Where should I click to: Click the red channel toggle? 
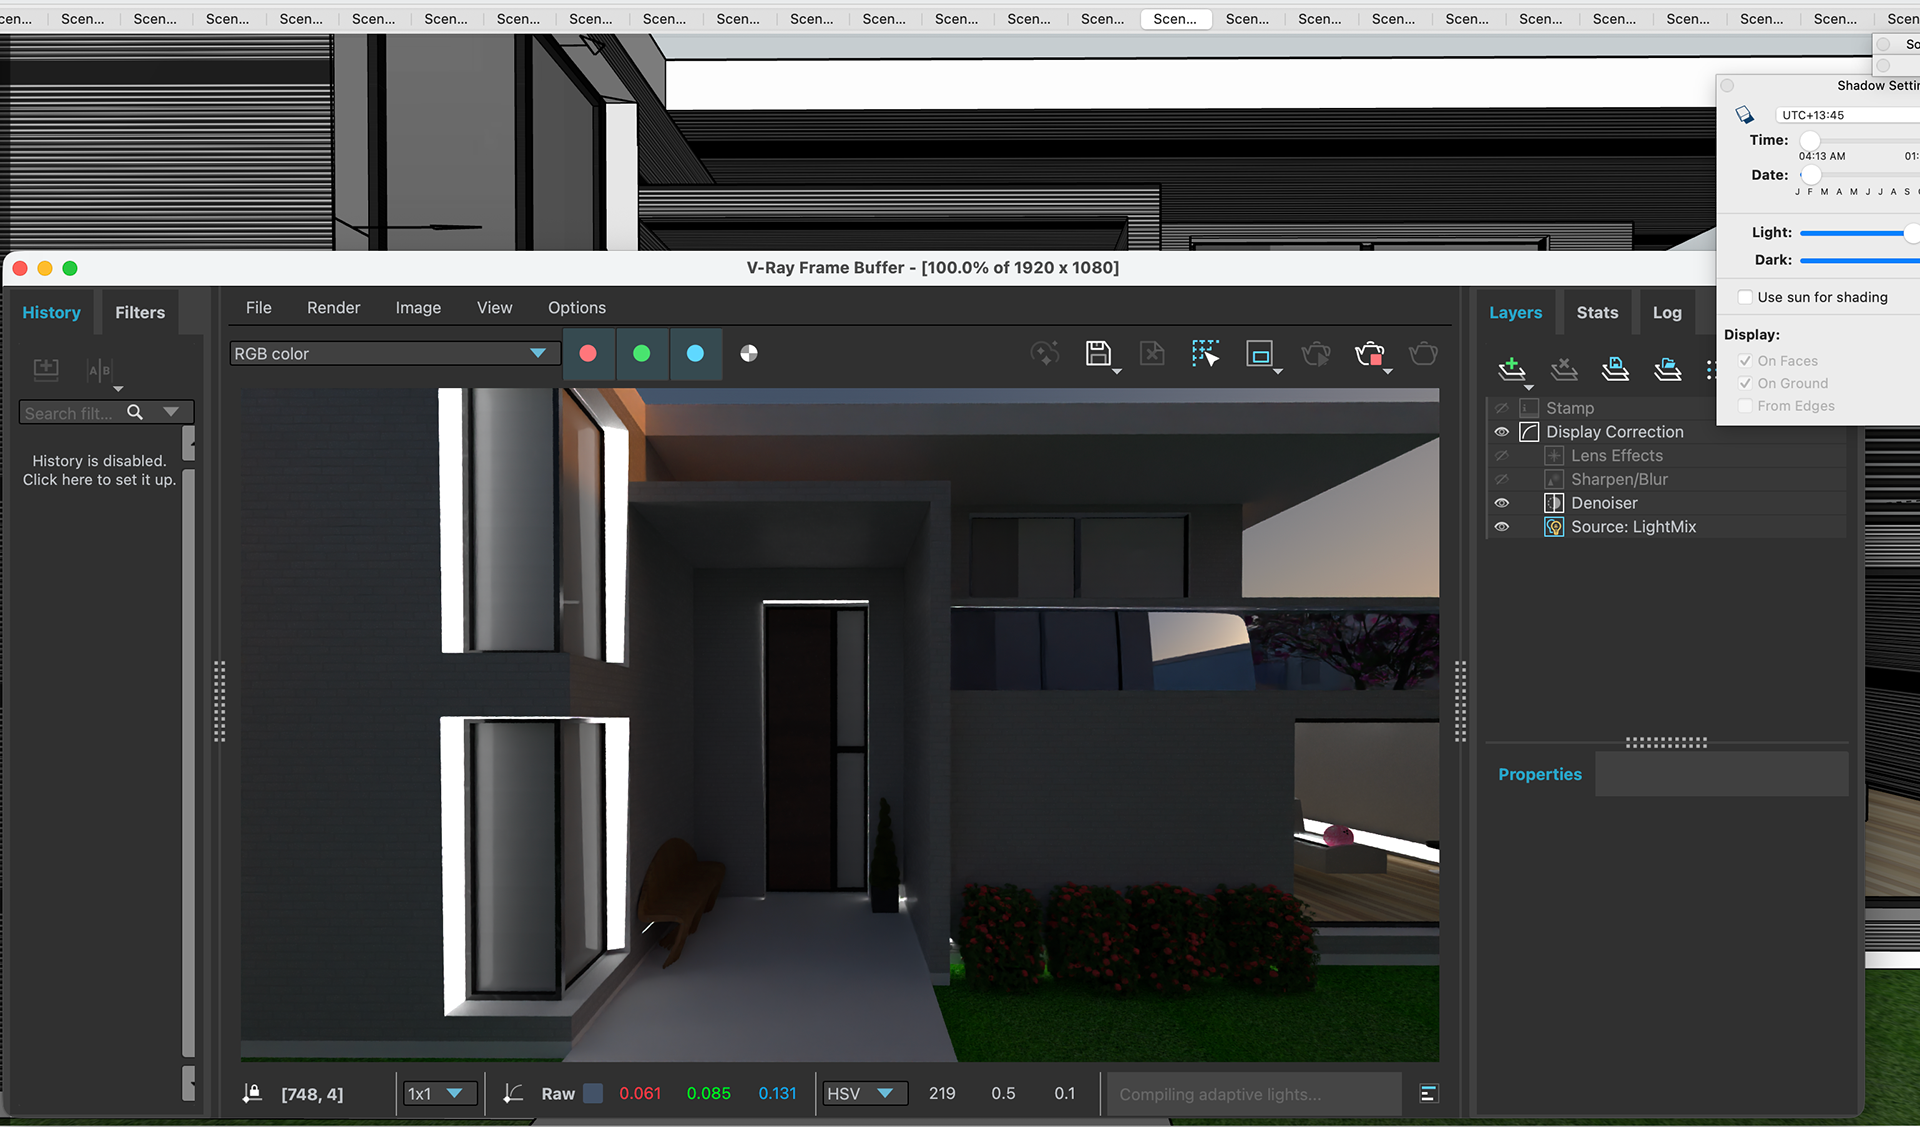(588, 353)
